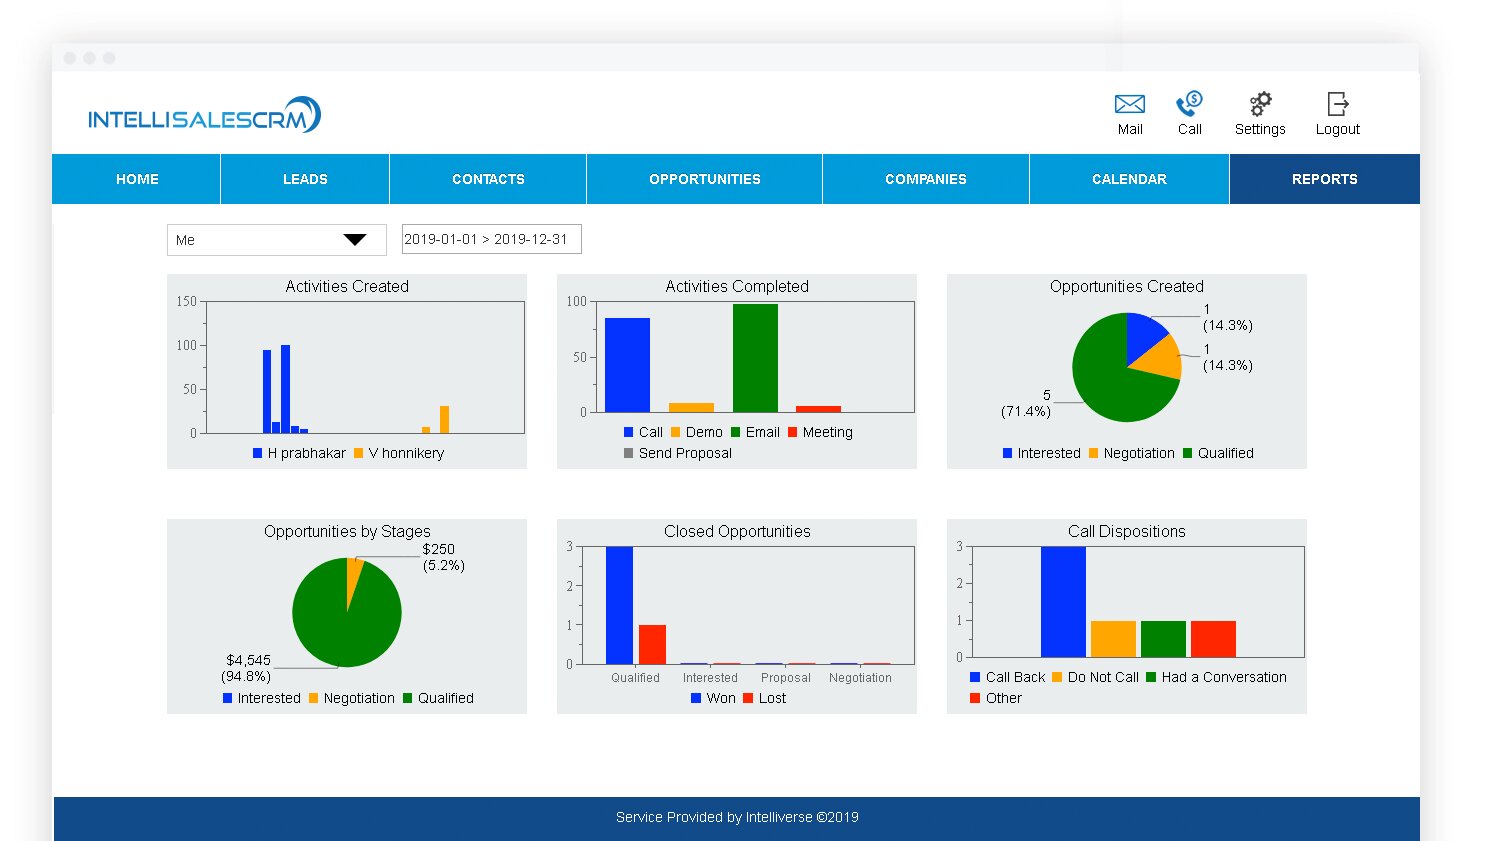Click the green Qualified pie slice in Opportunities Created
The width and height of the screenshot is (1500, 841).
(1110, 385)
